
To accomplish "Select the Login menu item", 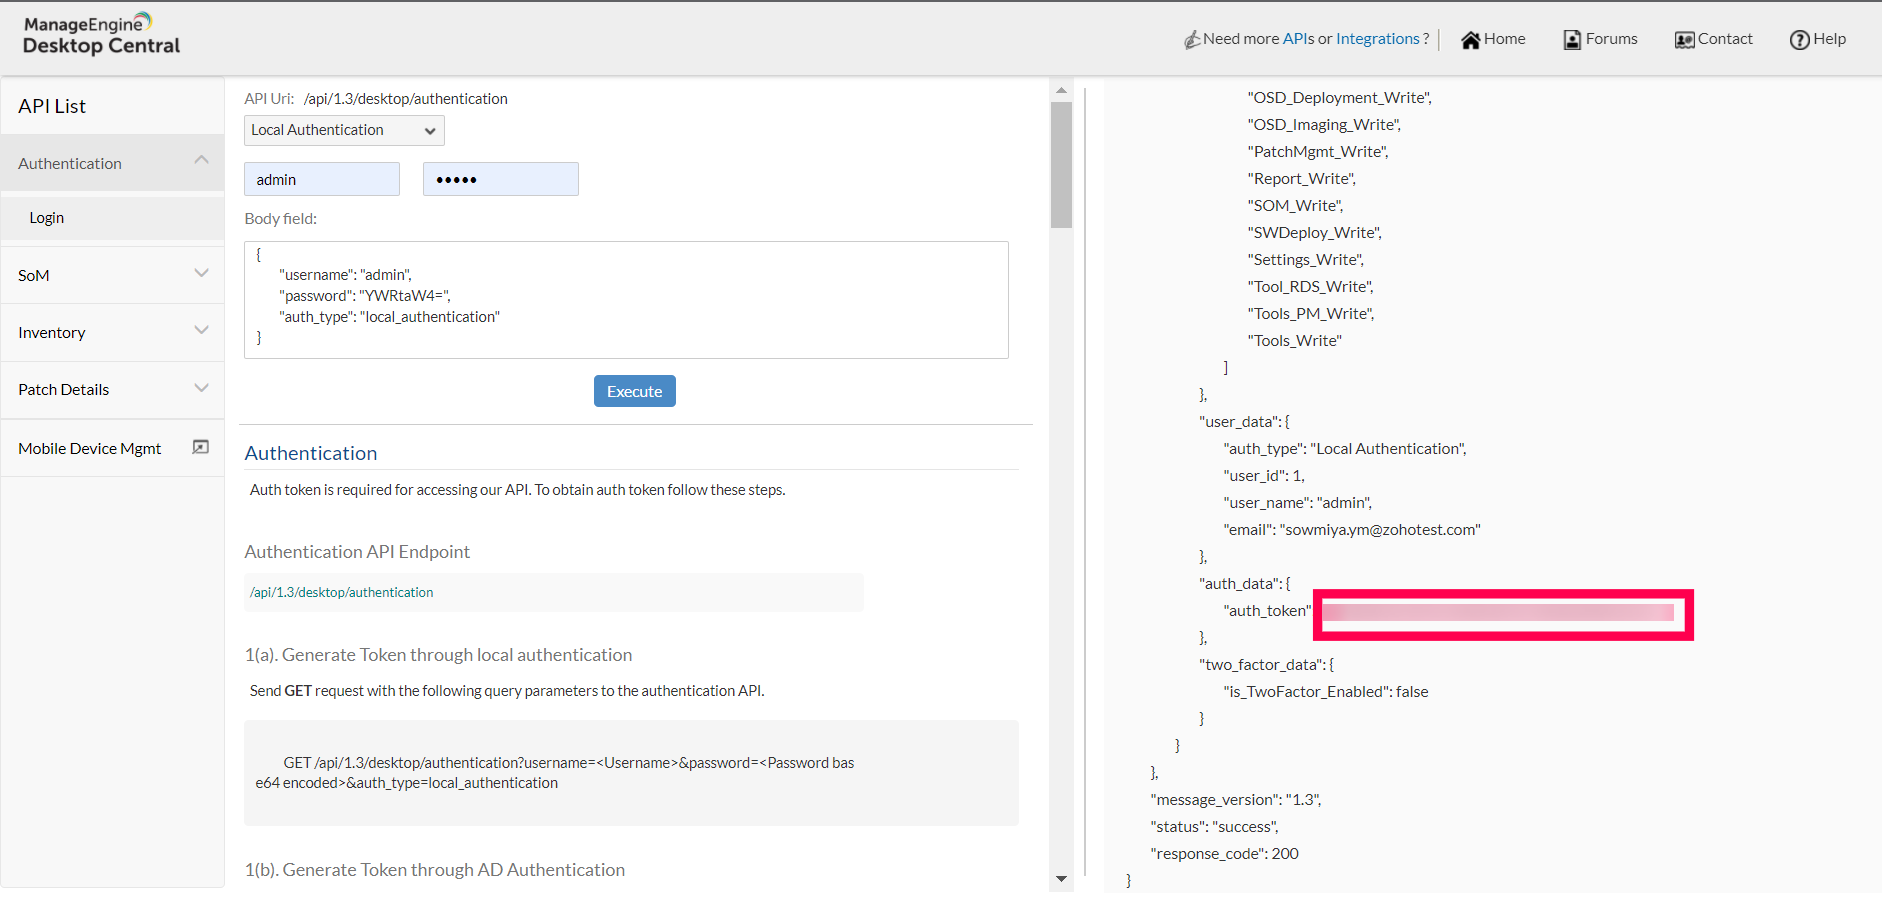I will click(x=112, y=218).
